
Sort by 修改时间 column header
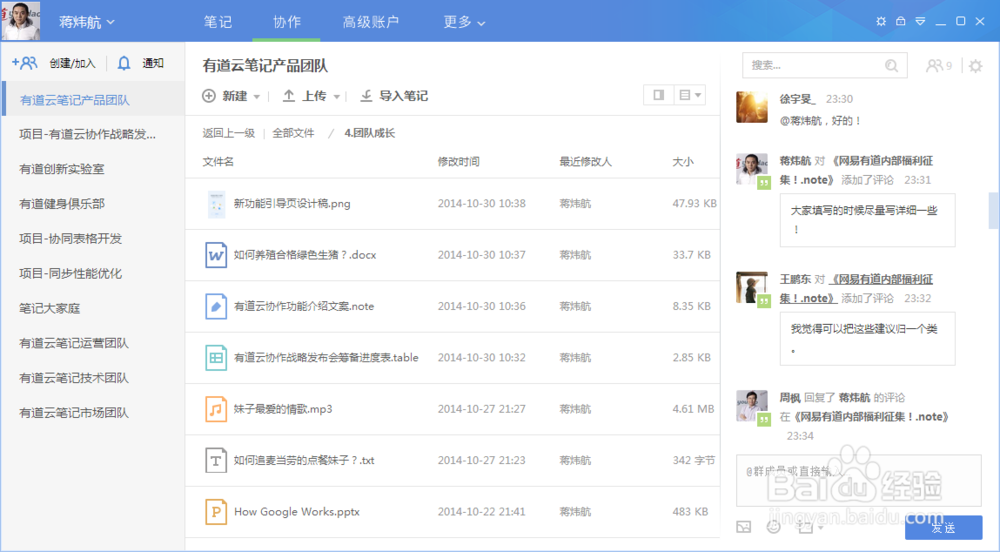coord(459,162)
